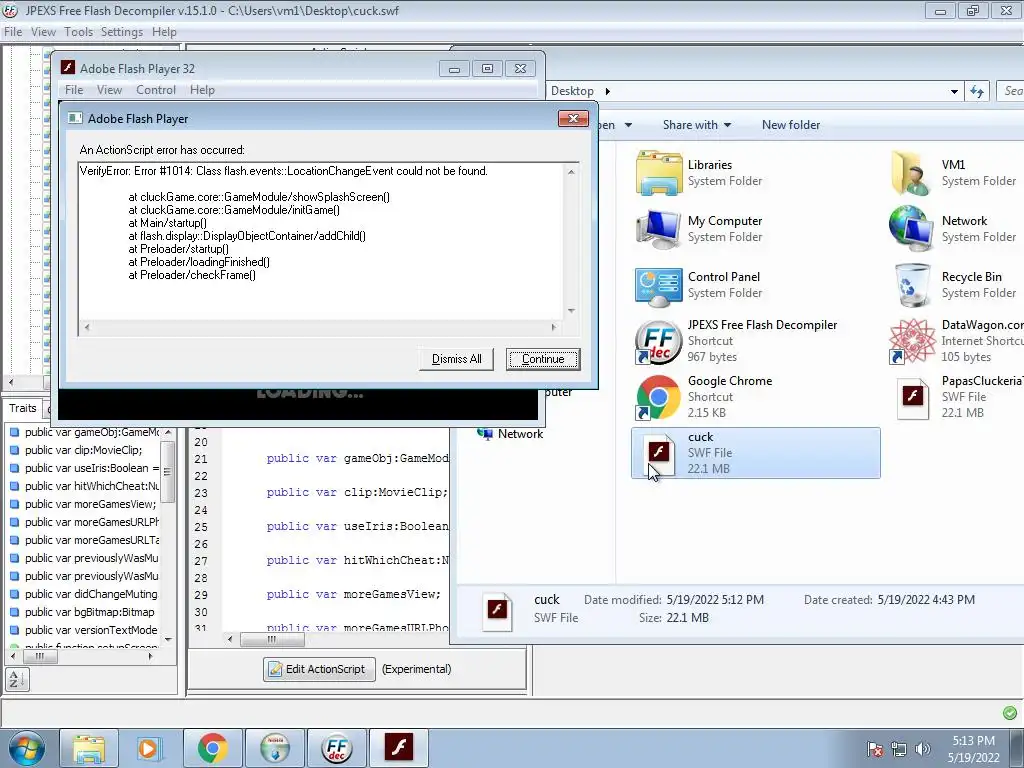The image size is (1024, 768).
Task: Open Help menu in Flash Player window
Action: tap(202, 89)
